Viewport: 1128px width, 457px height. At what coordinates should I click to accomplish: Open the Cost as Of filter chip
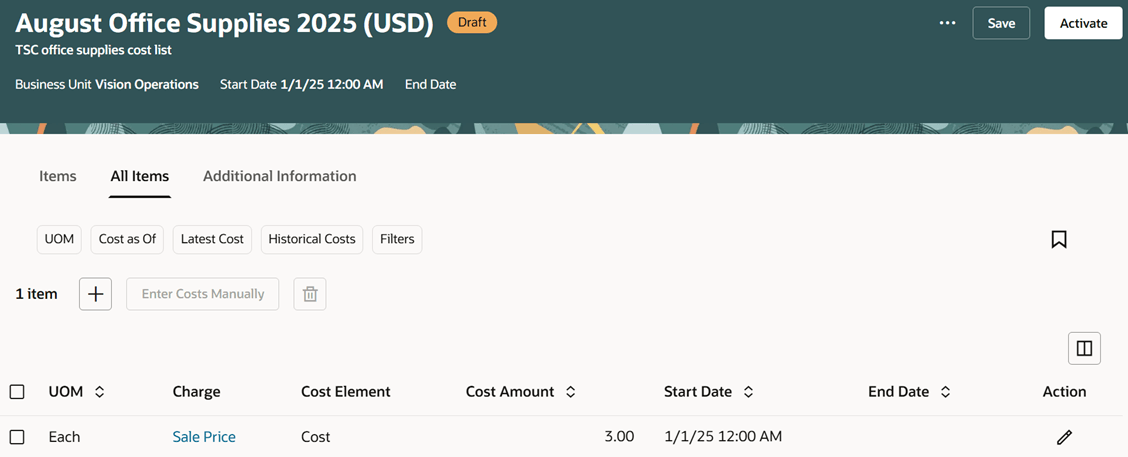127,240
